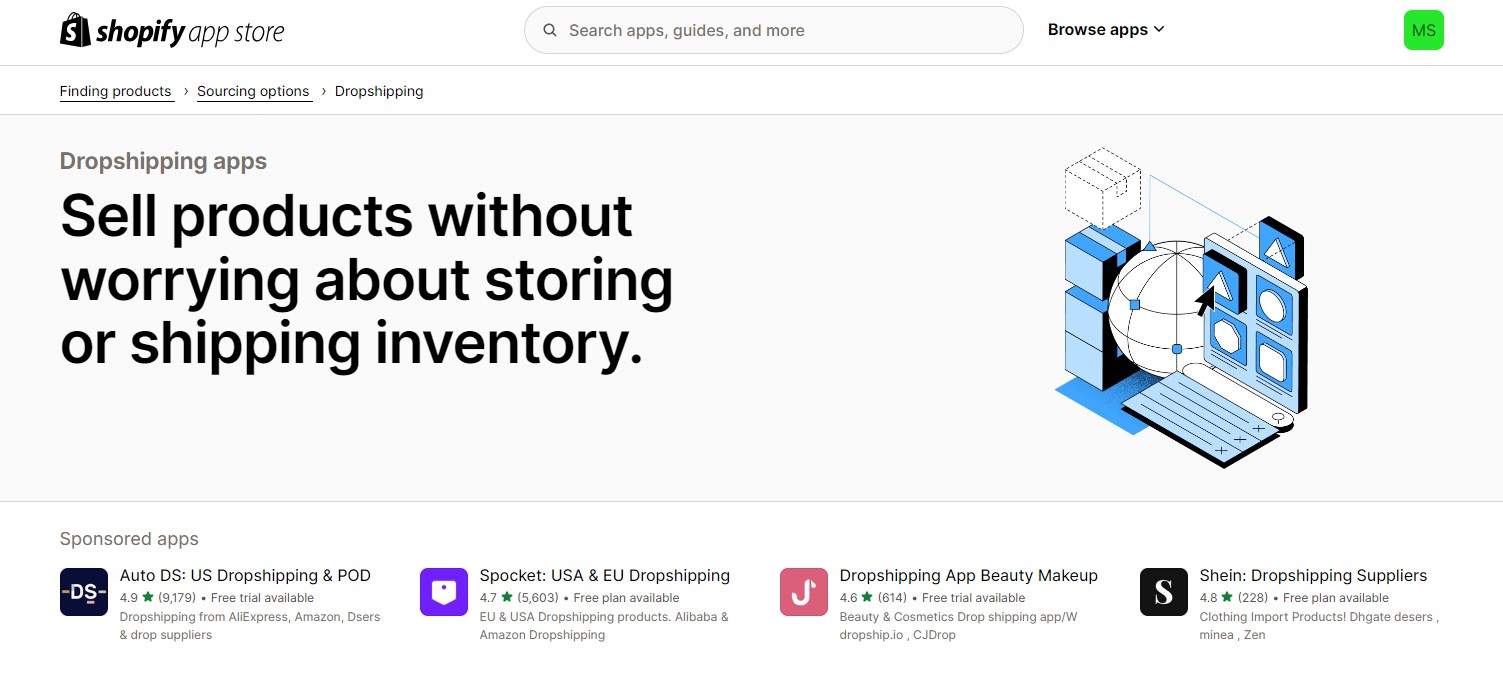Click the Shein 4.8 rating (228)
Viewport: 1503px width, 696px height.
click(x=1234, y=598)
